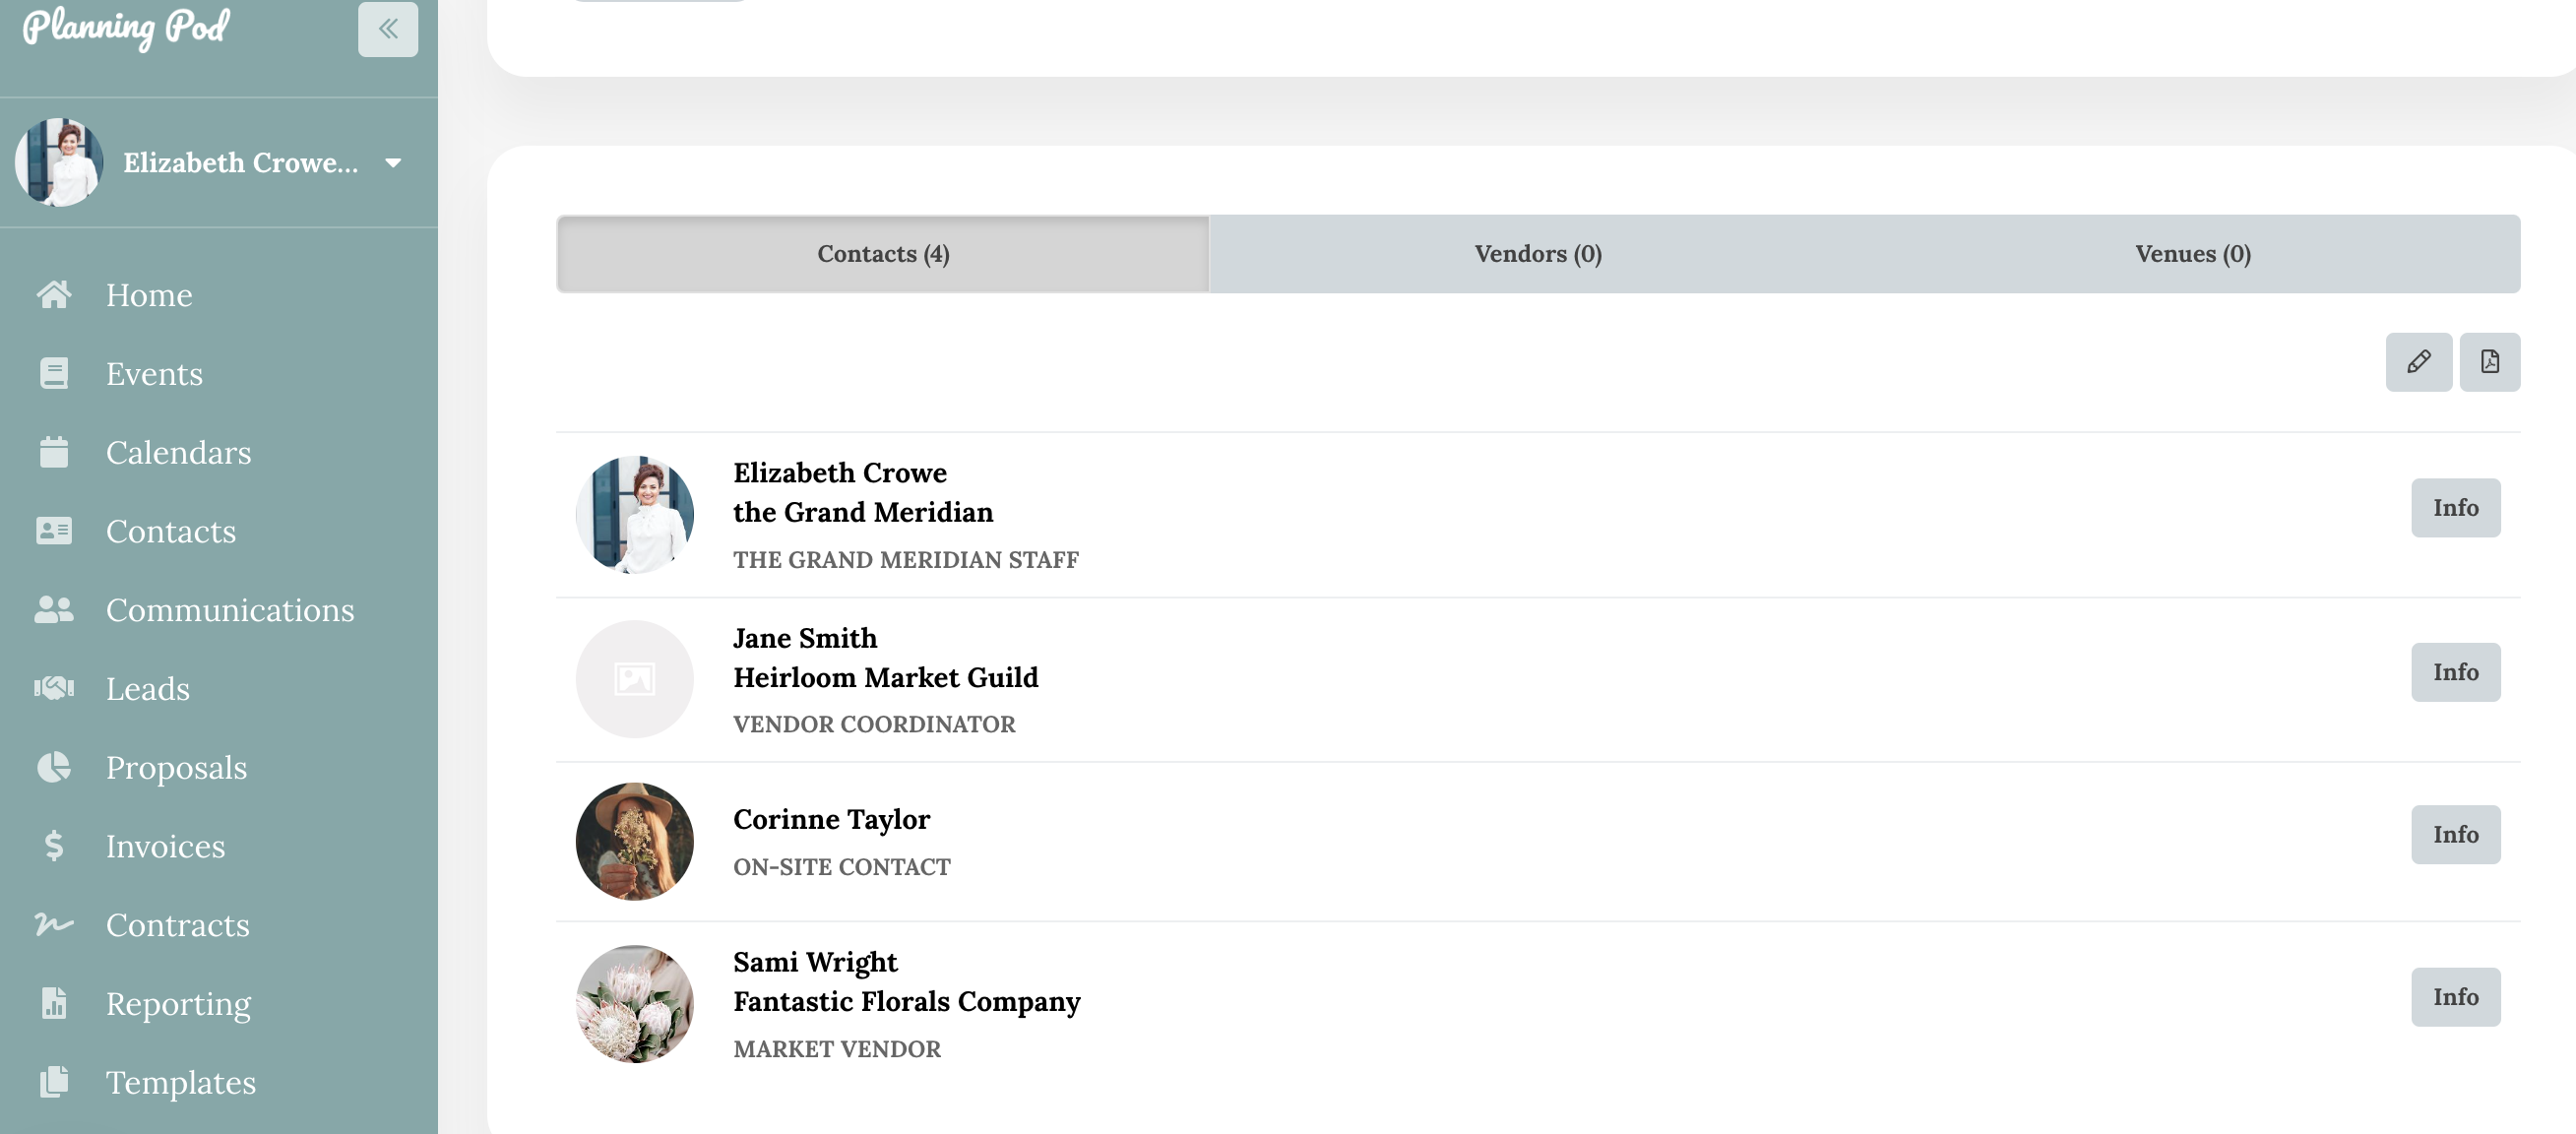Click the Contracts signature icon

point(54,924)
